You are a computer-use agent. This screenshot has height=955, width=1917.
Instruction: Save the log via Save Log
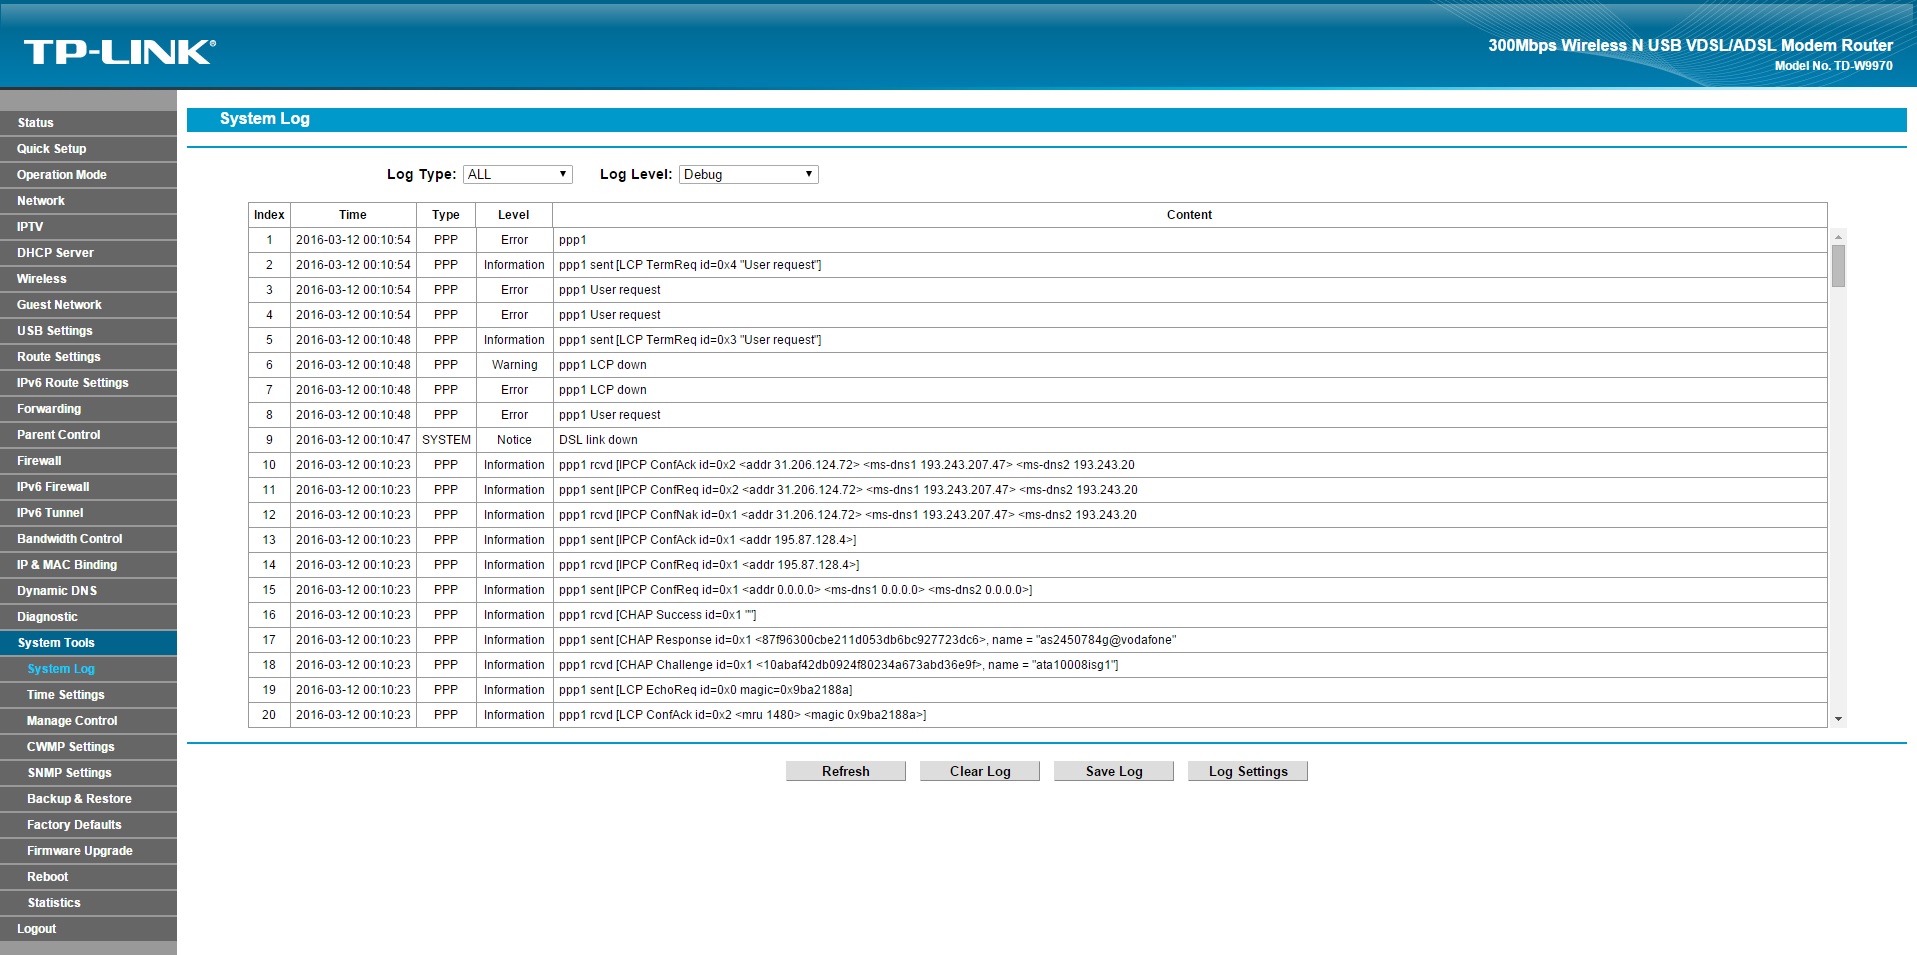pos(1114,771)
